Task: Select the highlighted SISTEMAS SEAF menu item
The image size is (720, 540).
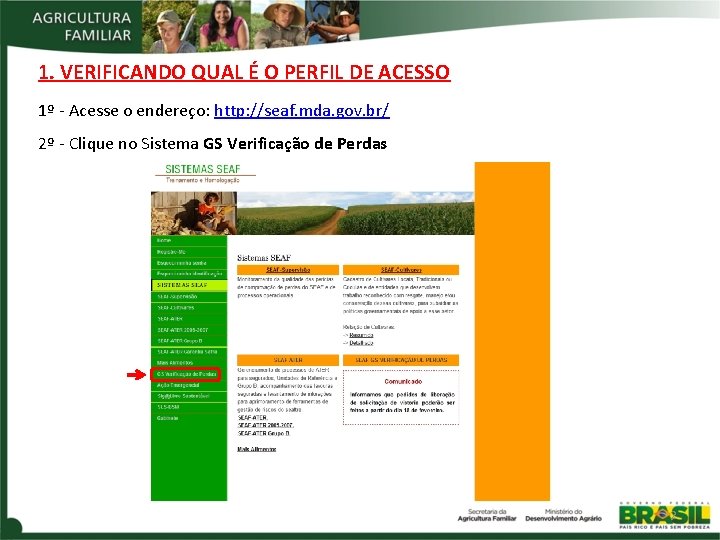Action: (189, 285)
